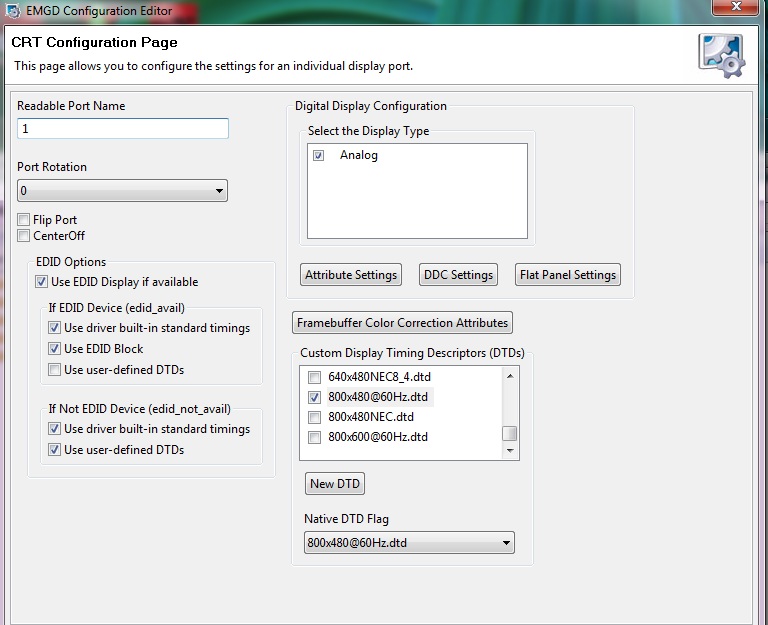Uncheck edid_not_avail Use user-defined DTDs

coord(54,450)
